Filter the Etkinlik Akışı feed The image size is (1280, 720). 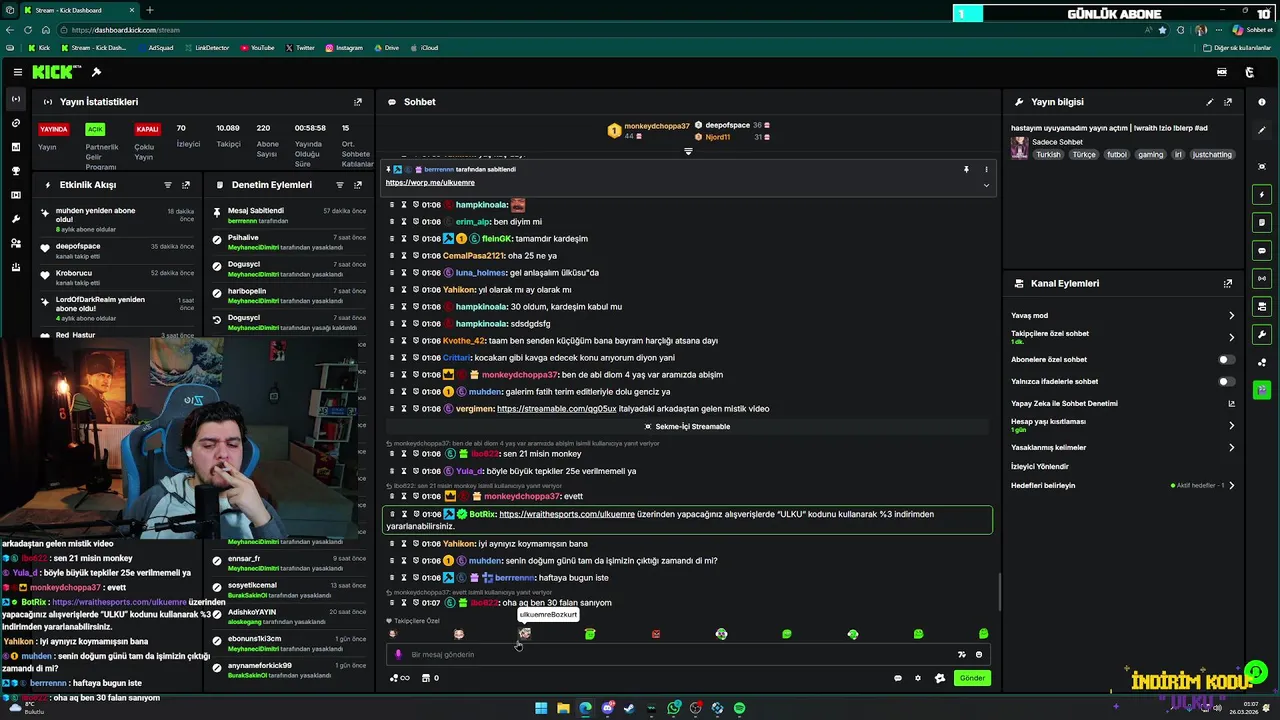(168, 185)
